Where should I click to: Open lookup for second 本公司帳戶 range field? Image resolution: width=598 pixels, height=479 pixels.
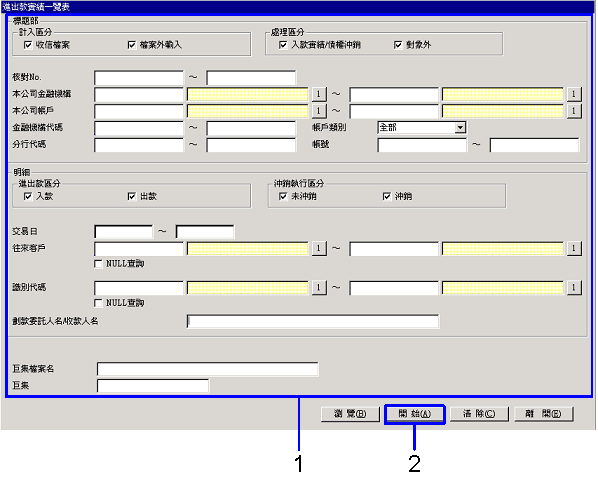tap(574, 111)
